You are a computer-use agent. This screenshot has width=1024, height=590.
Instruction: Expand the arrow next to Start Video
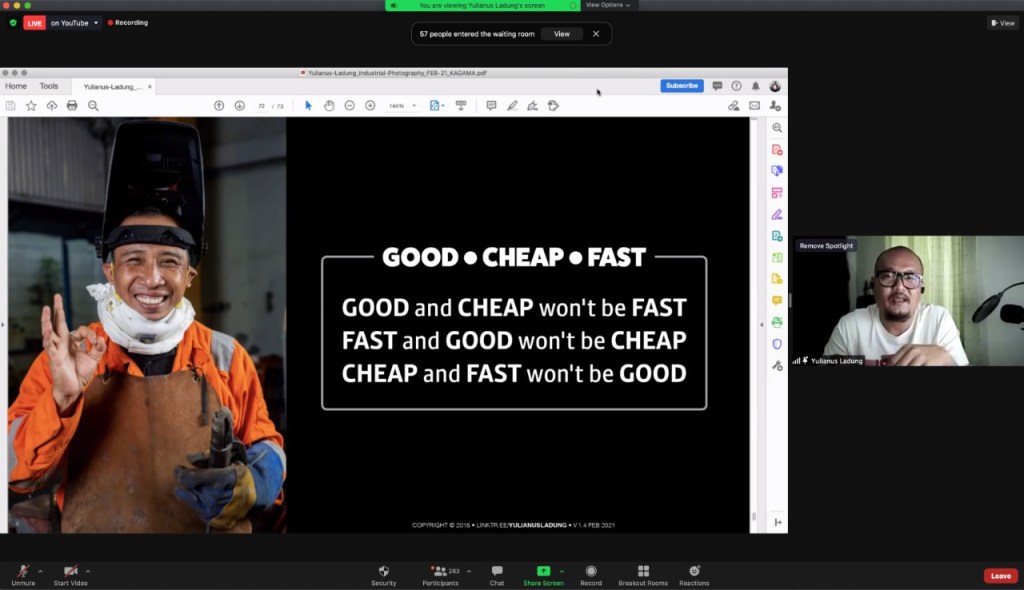point(88,569)
